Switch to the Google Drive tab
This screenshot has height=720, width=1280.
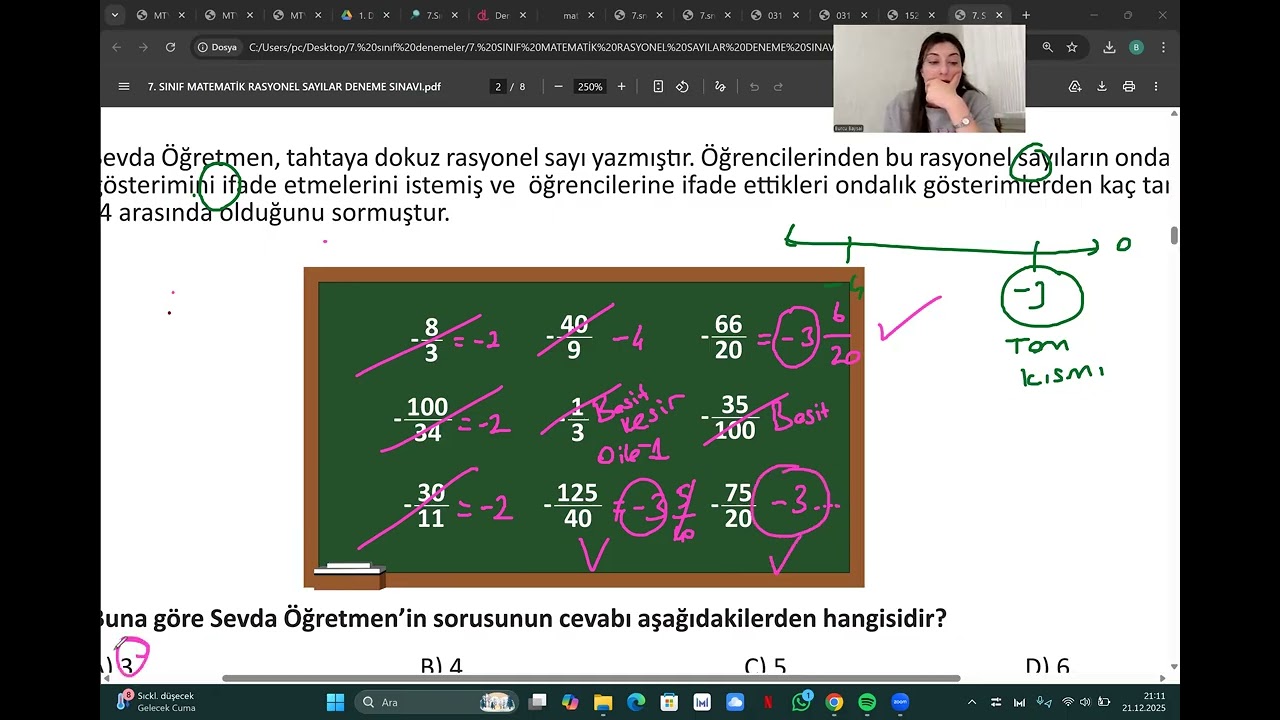366,15
